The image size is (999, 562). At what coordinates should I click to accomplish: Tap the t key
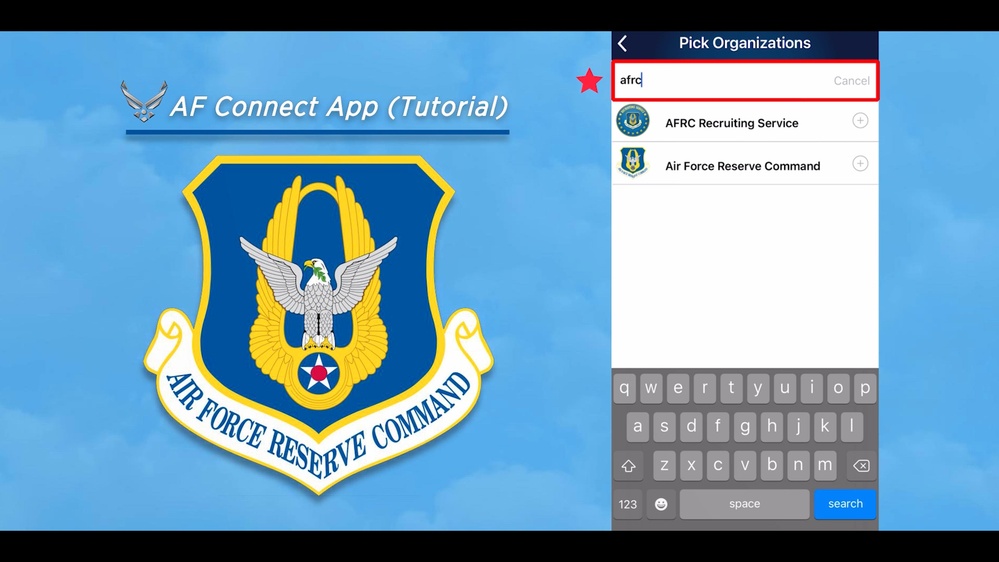[x=731, y=388]
